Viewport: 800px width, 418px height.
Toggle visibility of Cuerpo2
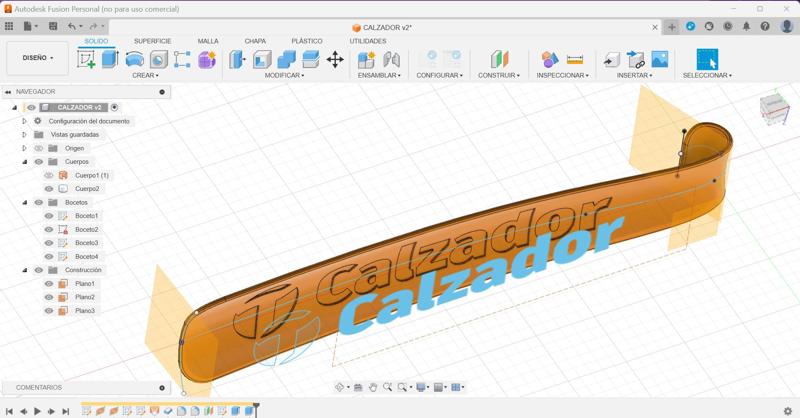coord(48,189)
